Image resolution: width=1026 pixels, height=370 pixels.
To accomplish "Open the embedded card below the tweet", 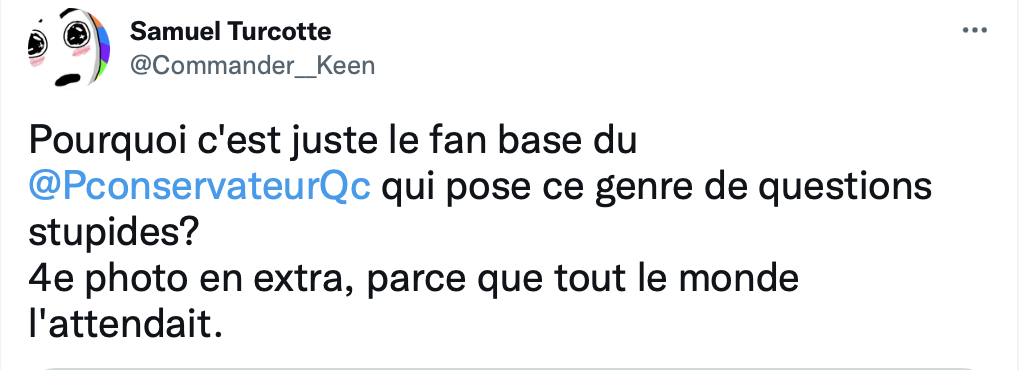I will (x=513, y=368).
